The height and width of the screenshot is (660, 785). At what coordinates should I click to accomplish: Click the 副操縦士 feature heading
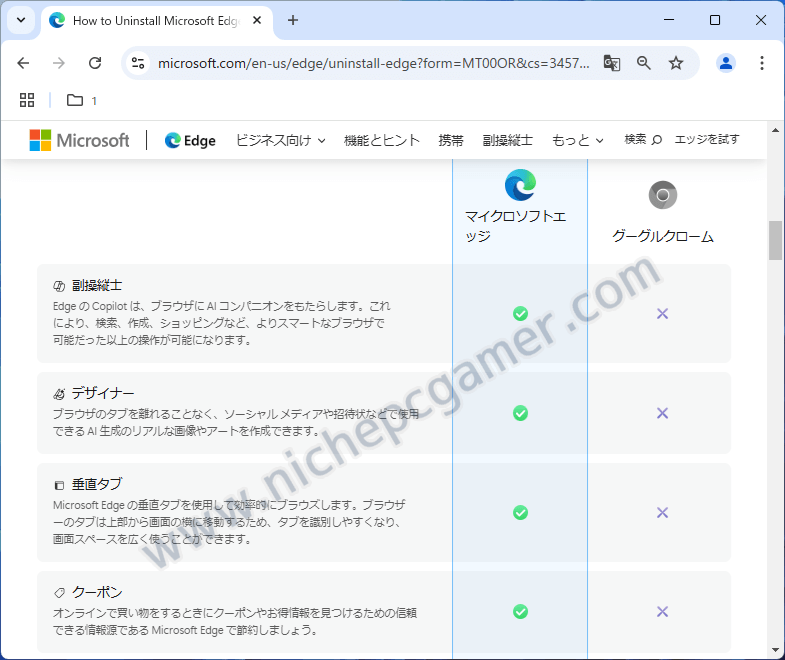point(97,285)
